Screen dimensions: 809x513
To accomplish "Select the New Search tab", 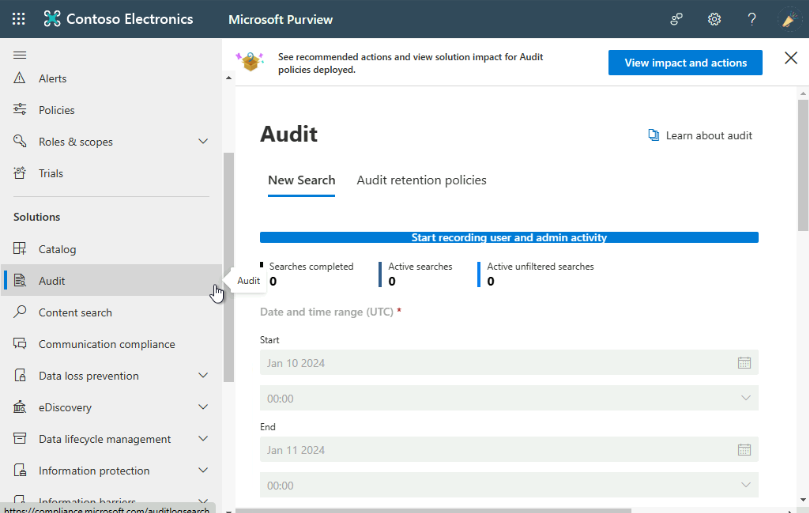I will (x=301, y=181).
